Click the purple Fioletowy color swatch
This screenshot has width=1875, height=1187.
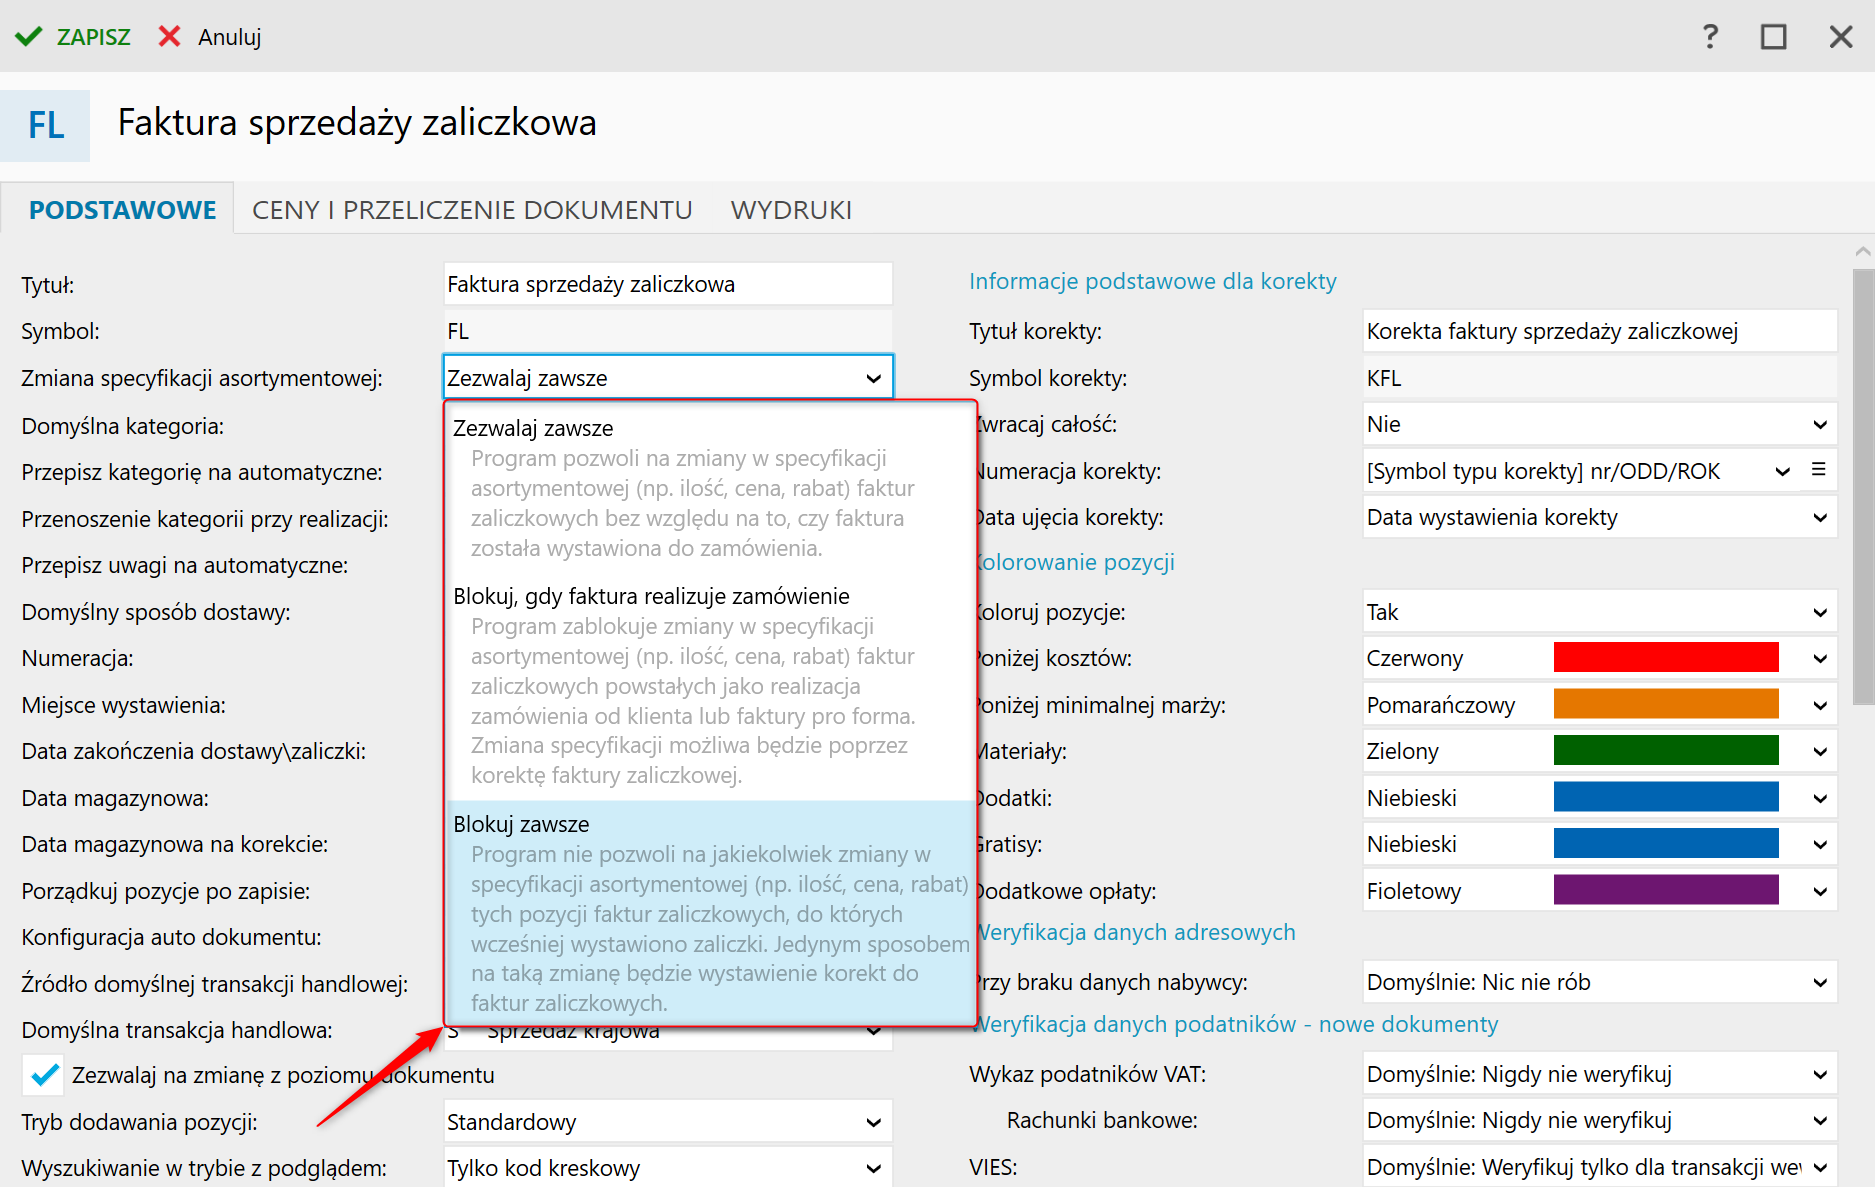tap(1666, 891)
